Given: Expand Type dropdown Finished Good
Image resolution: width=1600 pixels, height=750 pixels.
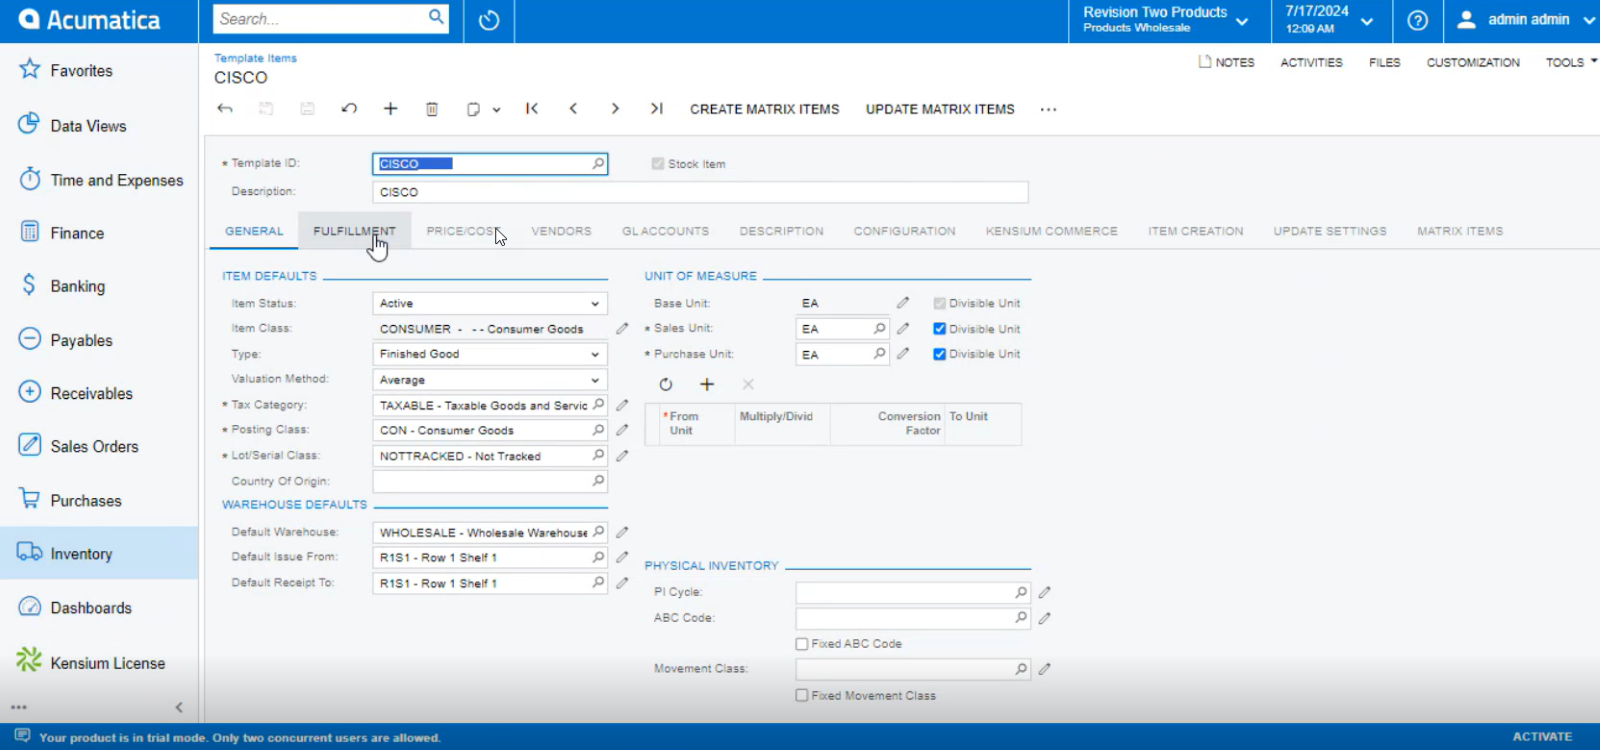Looking at the screenshot, I should 595,354.
